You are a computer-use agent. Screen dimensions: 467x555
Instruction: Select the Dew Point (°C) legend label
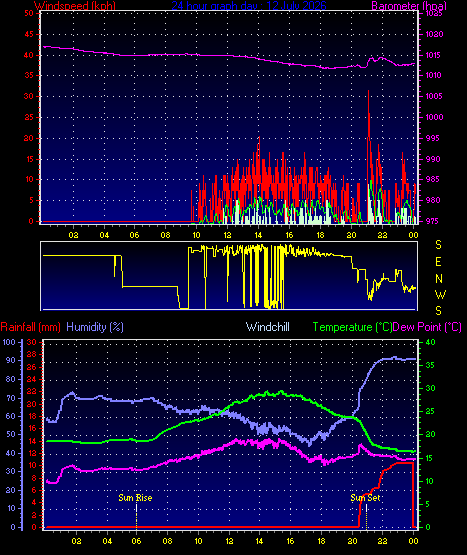[427, 327]
